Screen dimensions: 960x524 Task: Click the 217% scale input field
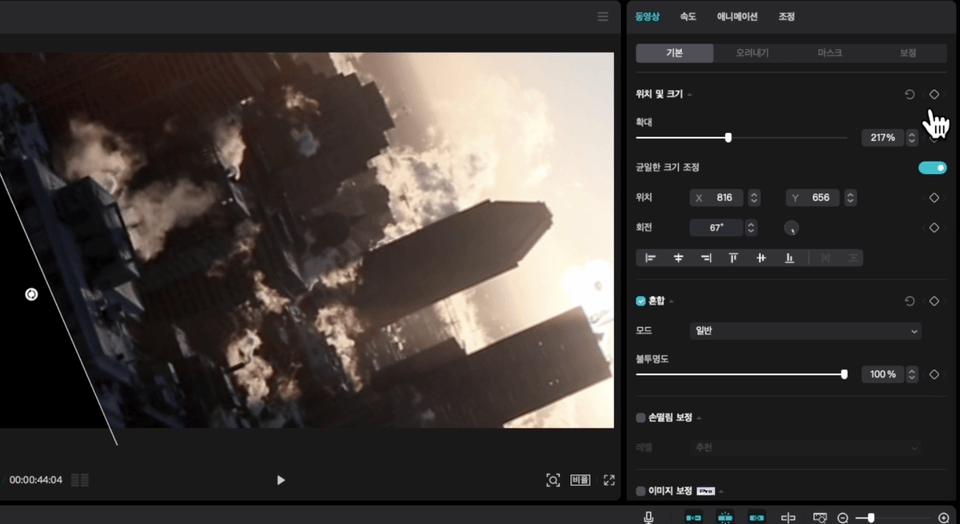[x=883, y=138]
